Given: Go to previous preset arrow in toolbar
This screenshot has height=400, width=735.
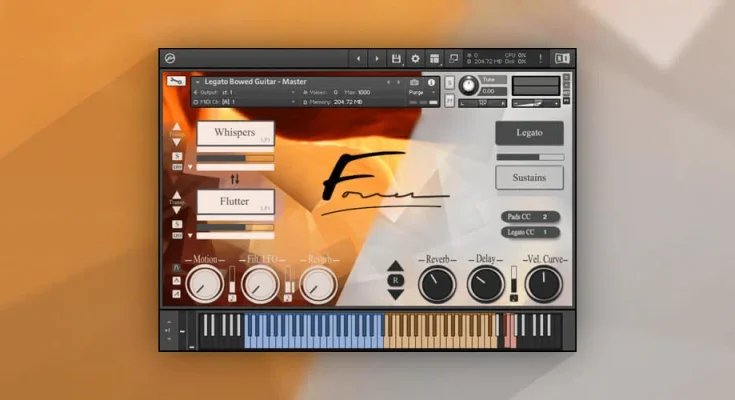Looking at the screenshot, I should [x=357, y=59].
